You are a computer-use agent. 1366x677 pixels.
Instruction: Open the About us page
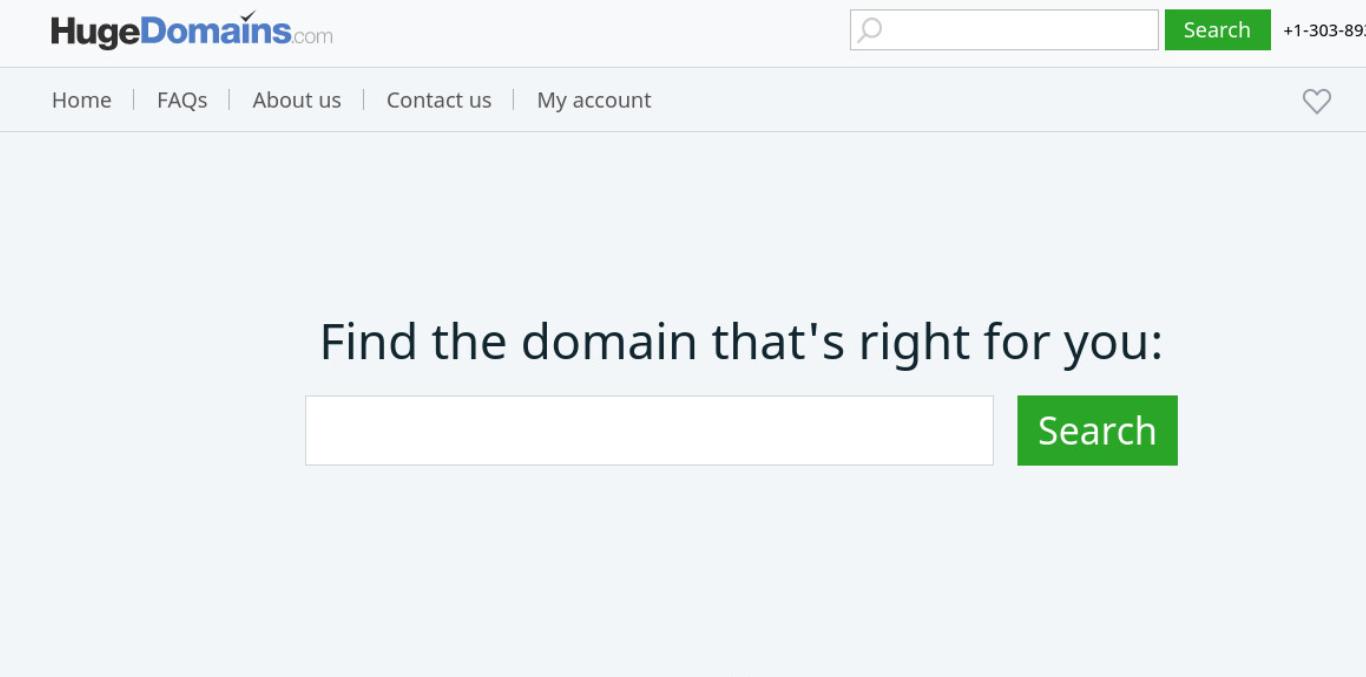(x=297, y=100)
